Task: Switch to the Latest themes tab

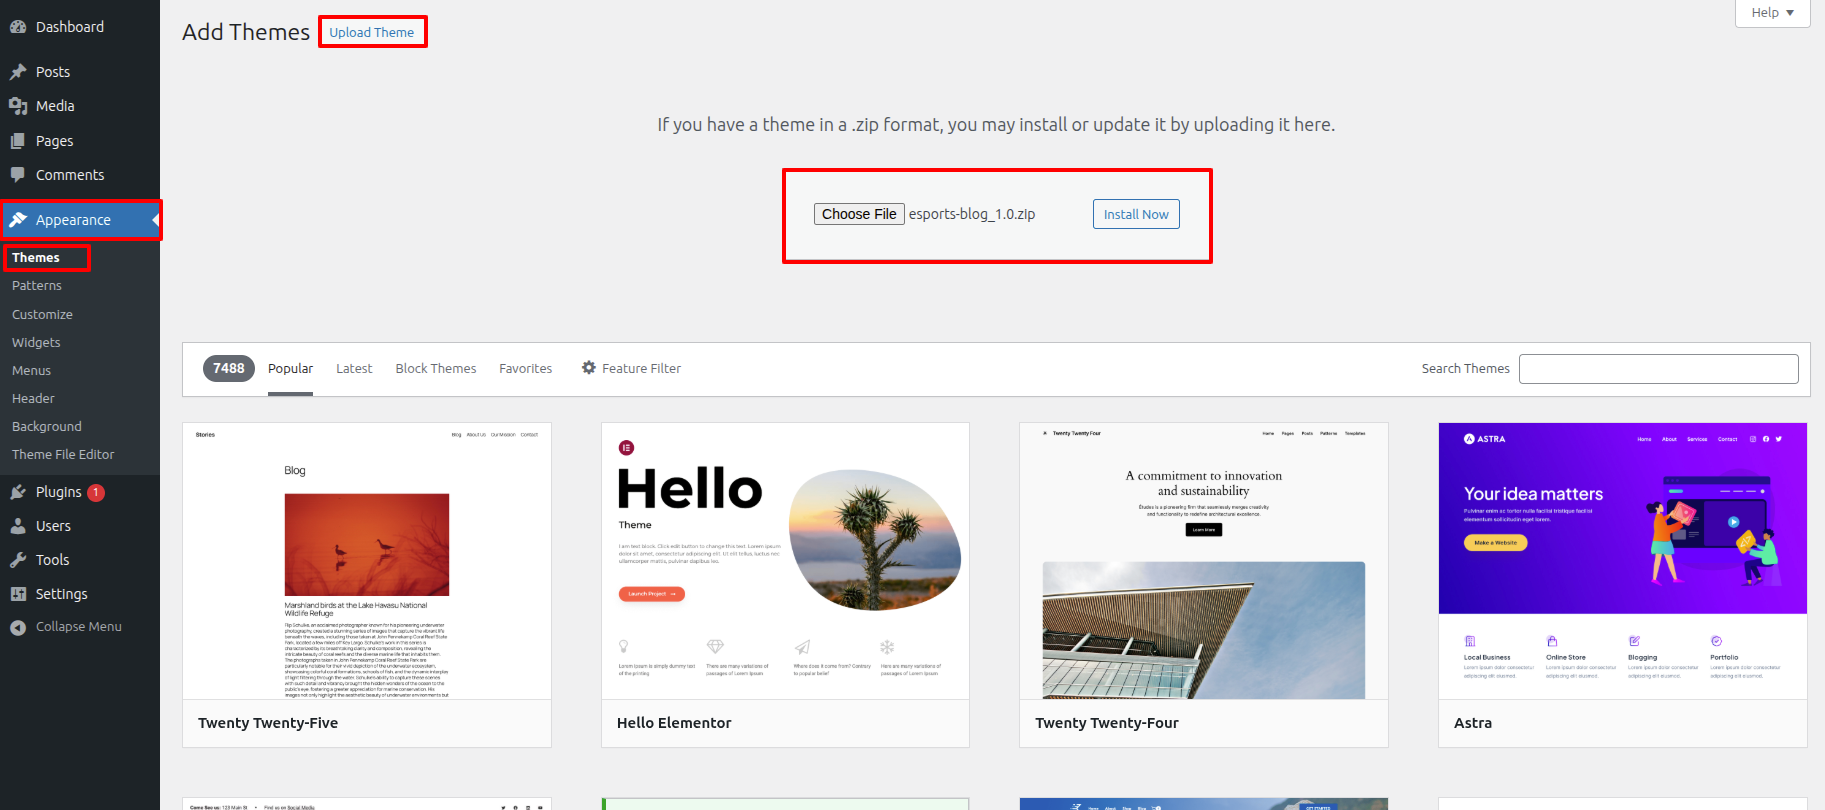Action: 354,368
